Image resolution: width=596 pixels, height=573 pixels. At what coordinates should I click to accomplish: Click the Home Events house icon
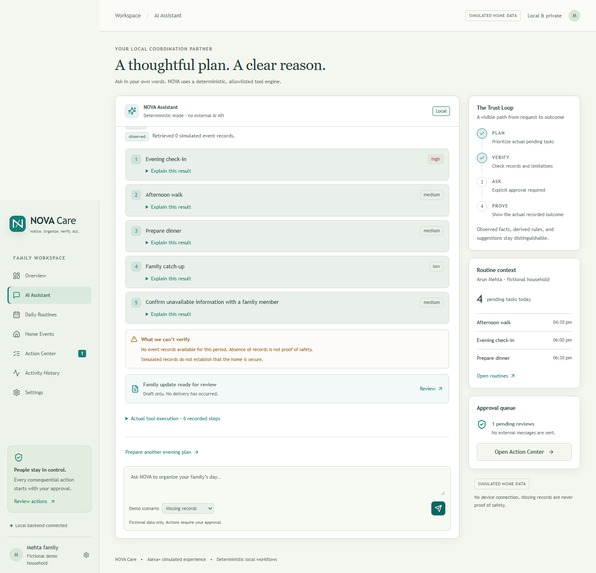[x=16, y=334]
